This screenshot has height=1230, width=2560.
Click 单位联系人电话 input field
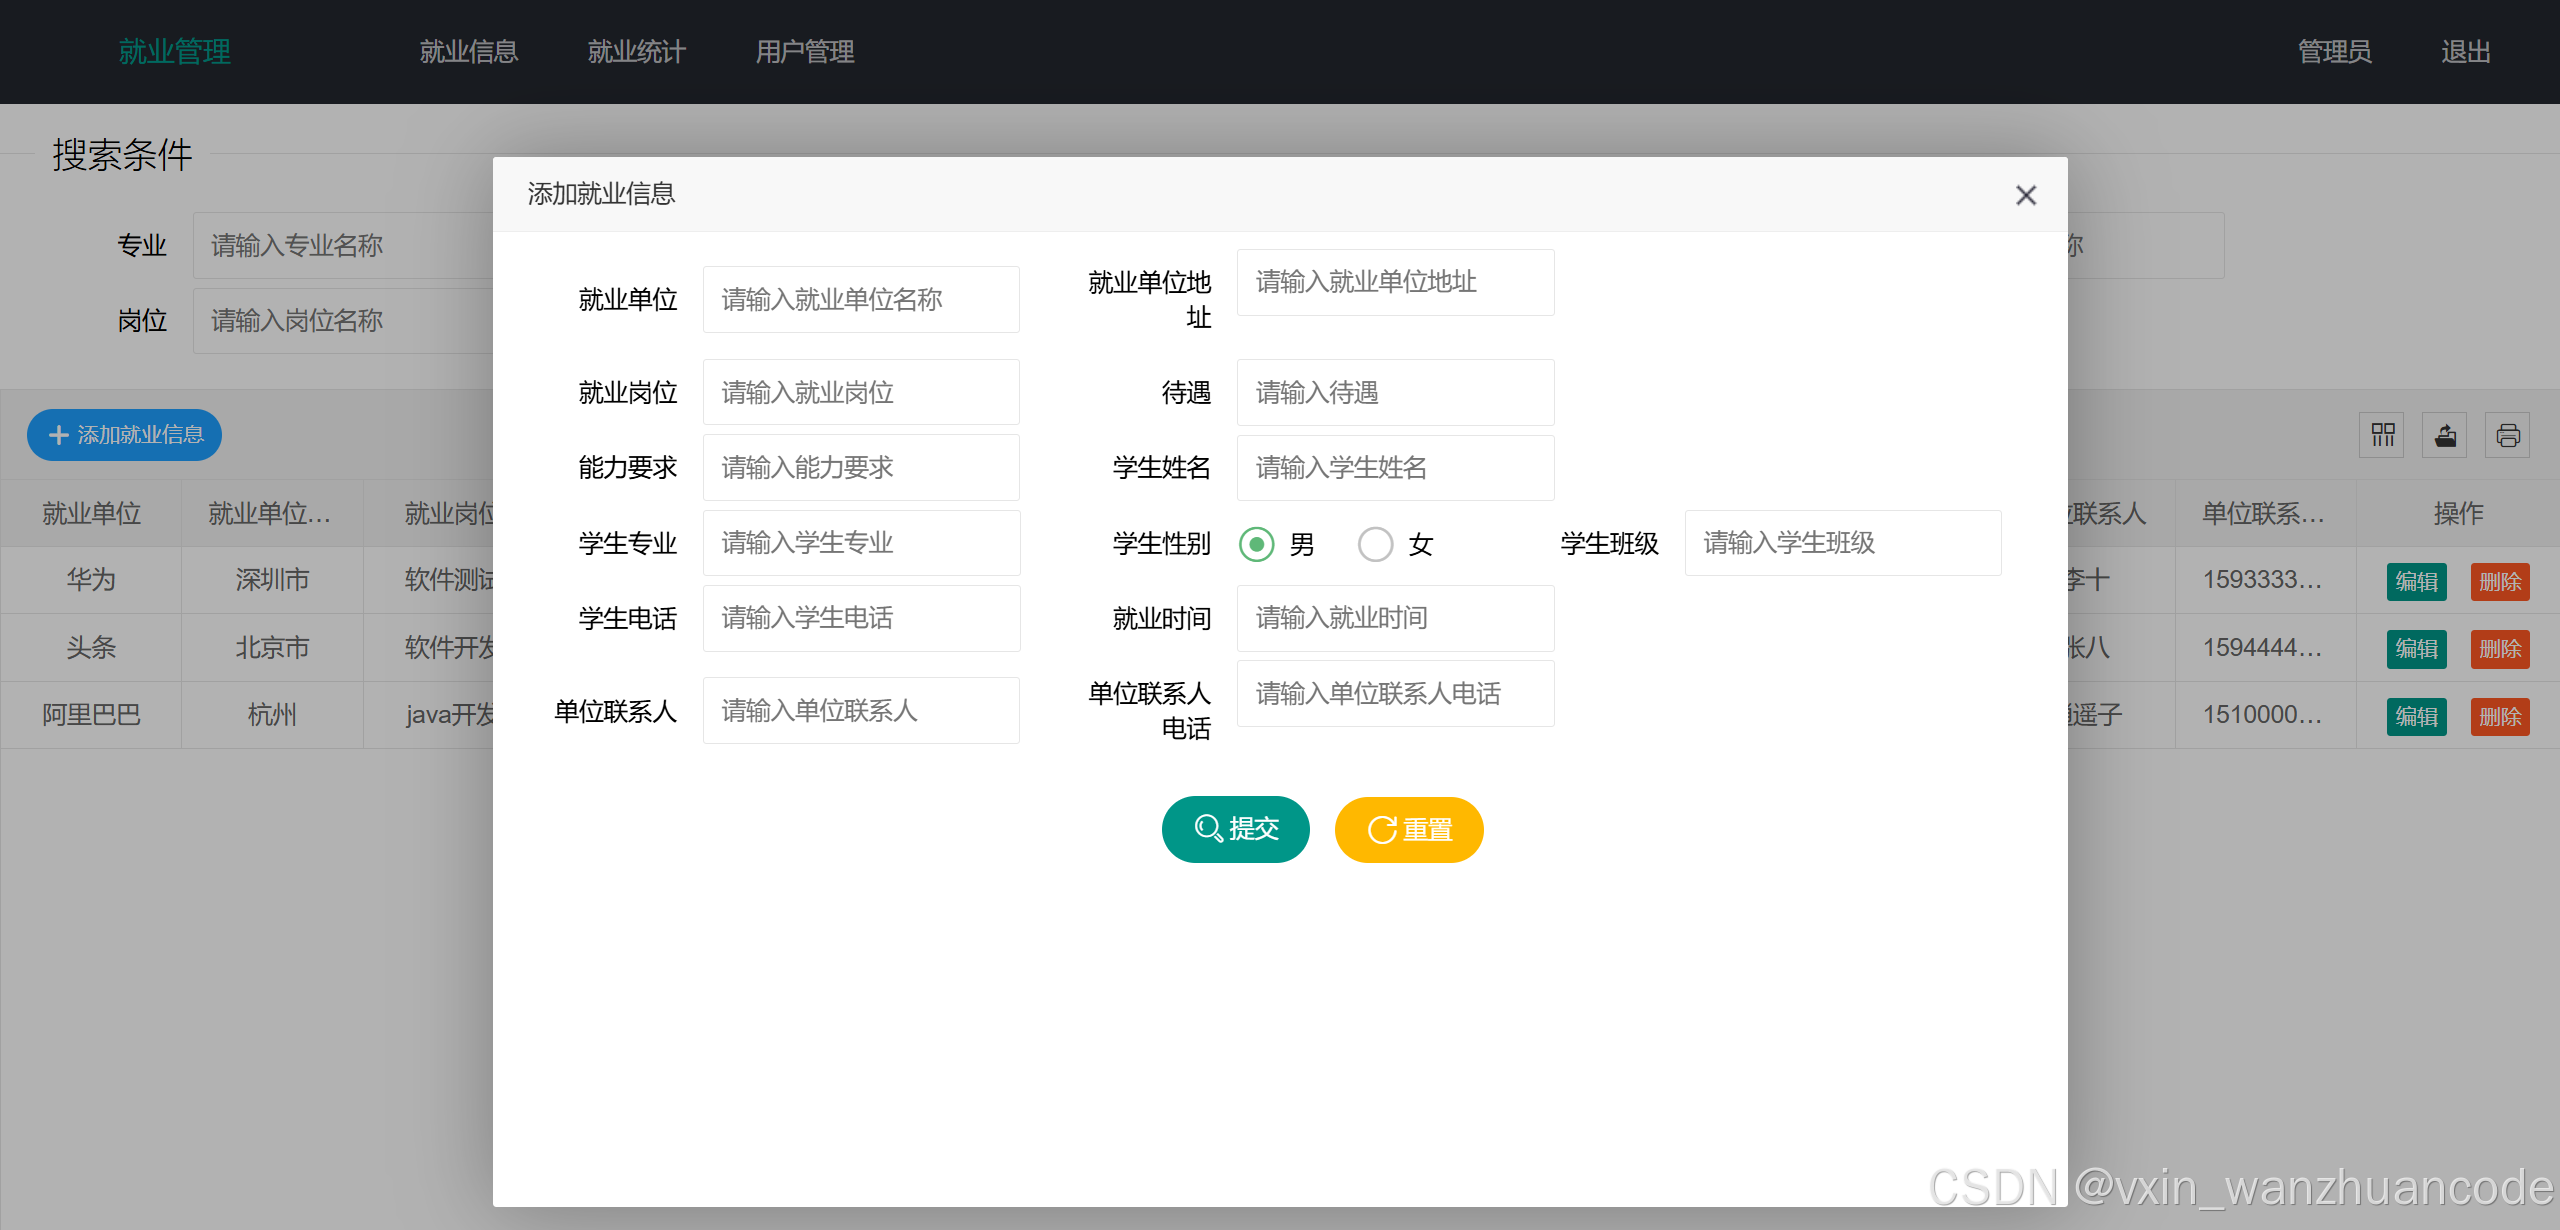(x=1395, y=693)
